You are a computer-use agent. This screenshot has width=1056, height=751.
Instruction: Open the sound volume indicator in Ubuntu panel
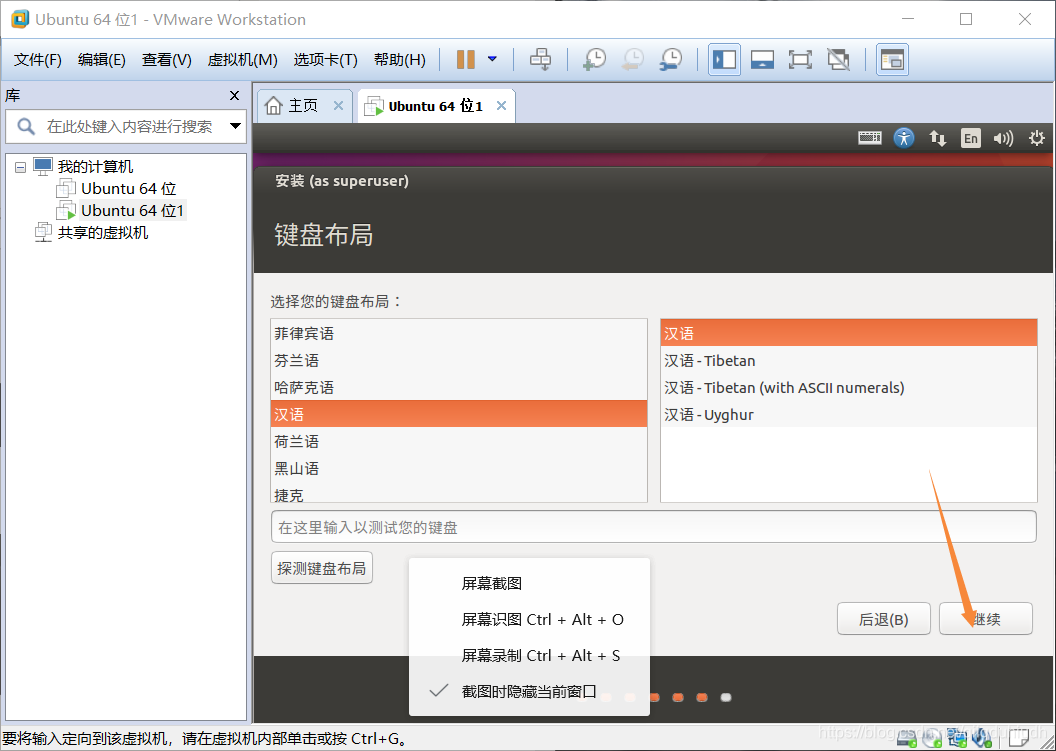click(x=1003, y=138)
